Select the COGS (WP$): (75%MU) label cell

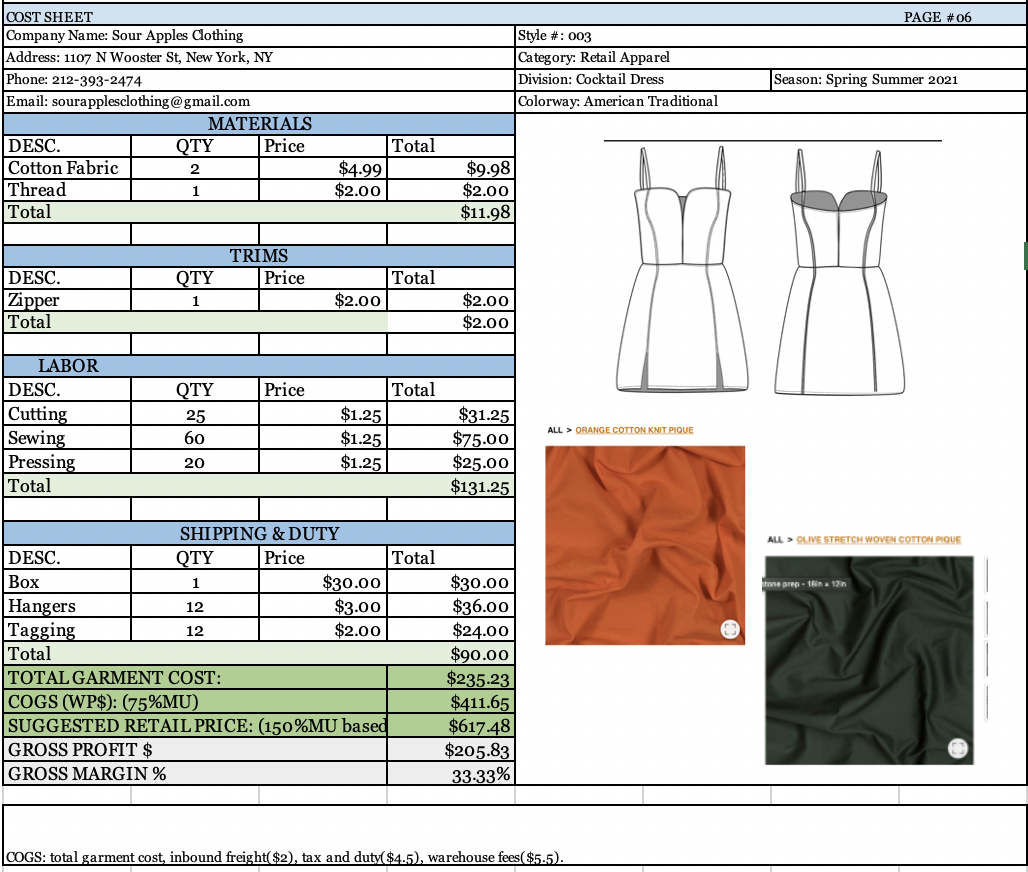click(x=195, y=702)
